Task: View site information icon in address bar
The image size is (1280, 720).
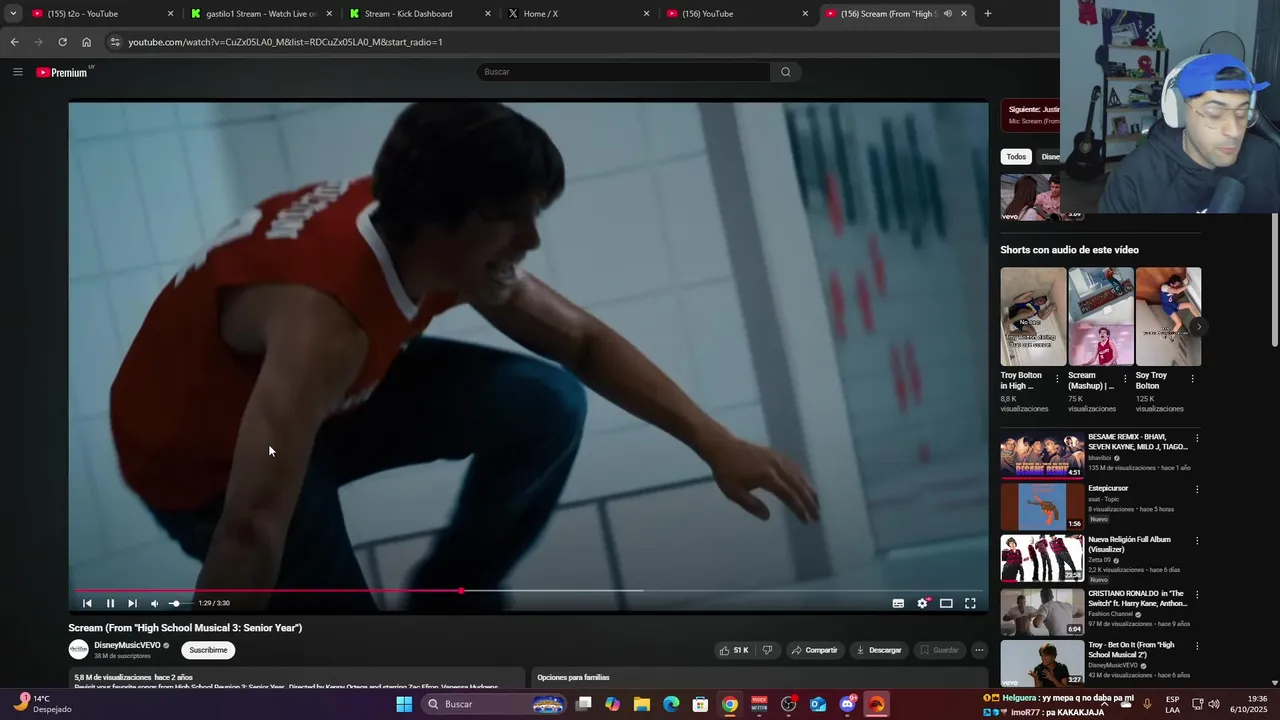Action: pos(115,42)
